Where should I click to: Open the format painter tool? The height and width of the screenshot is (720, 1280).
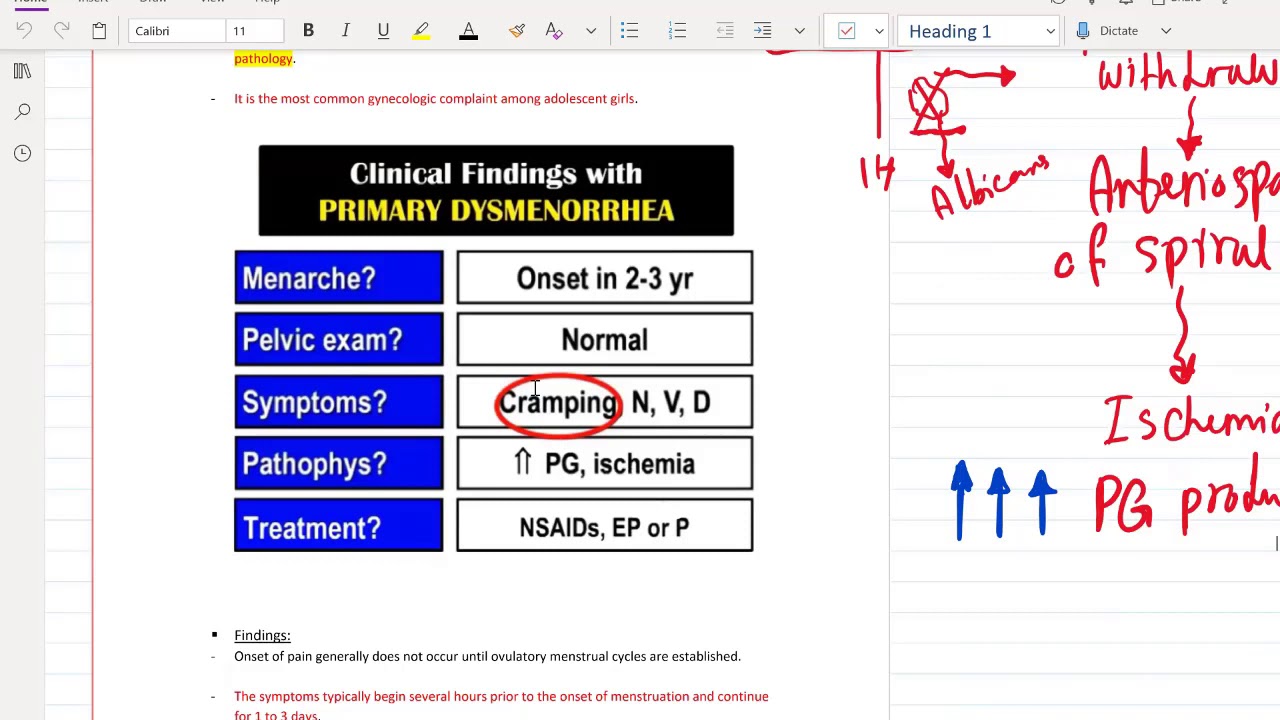517,31
